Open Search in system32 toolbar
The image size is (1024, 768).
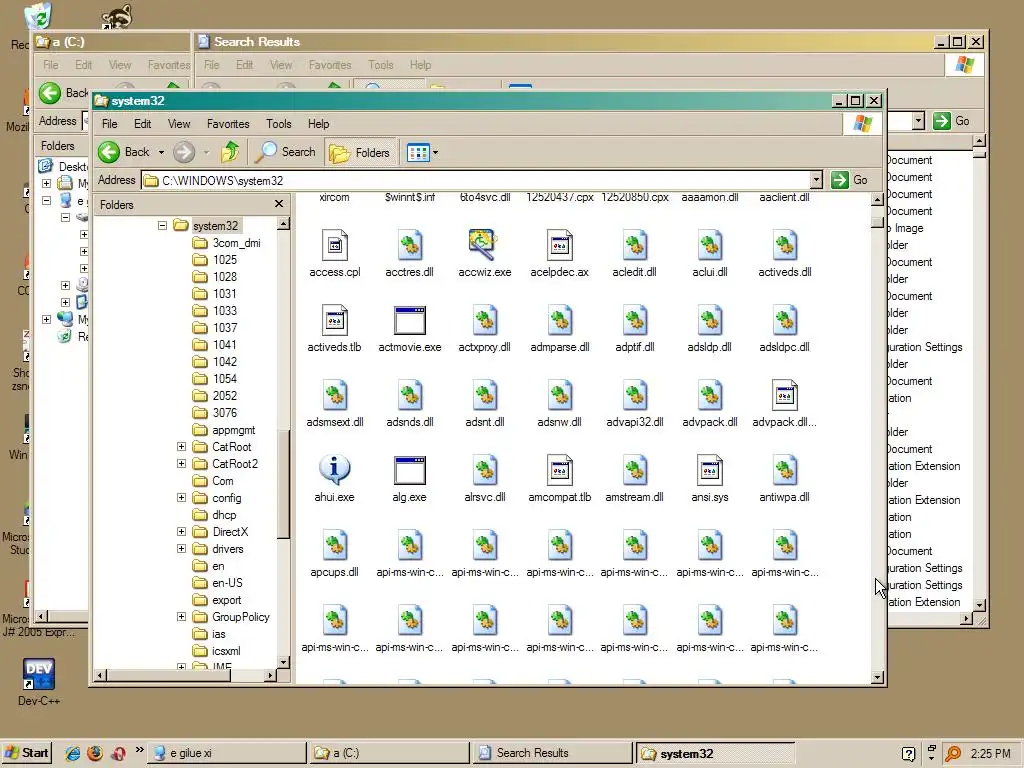click(285, 152)
